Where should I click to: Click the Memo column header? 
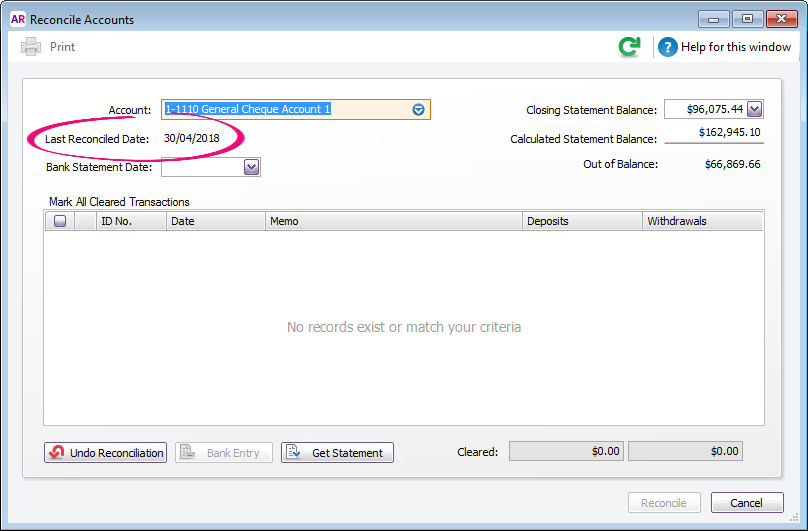click(x=394, y=221)
